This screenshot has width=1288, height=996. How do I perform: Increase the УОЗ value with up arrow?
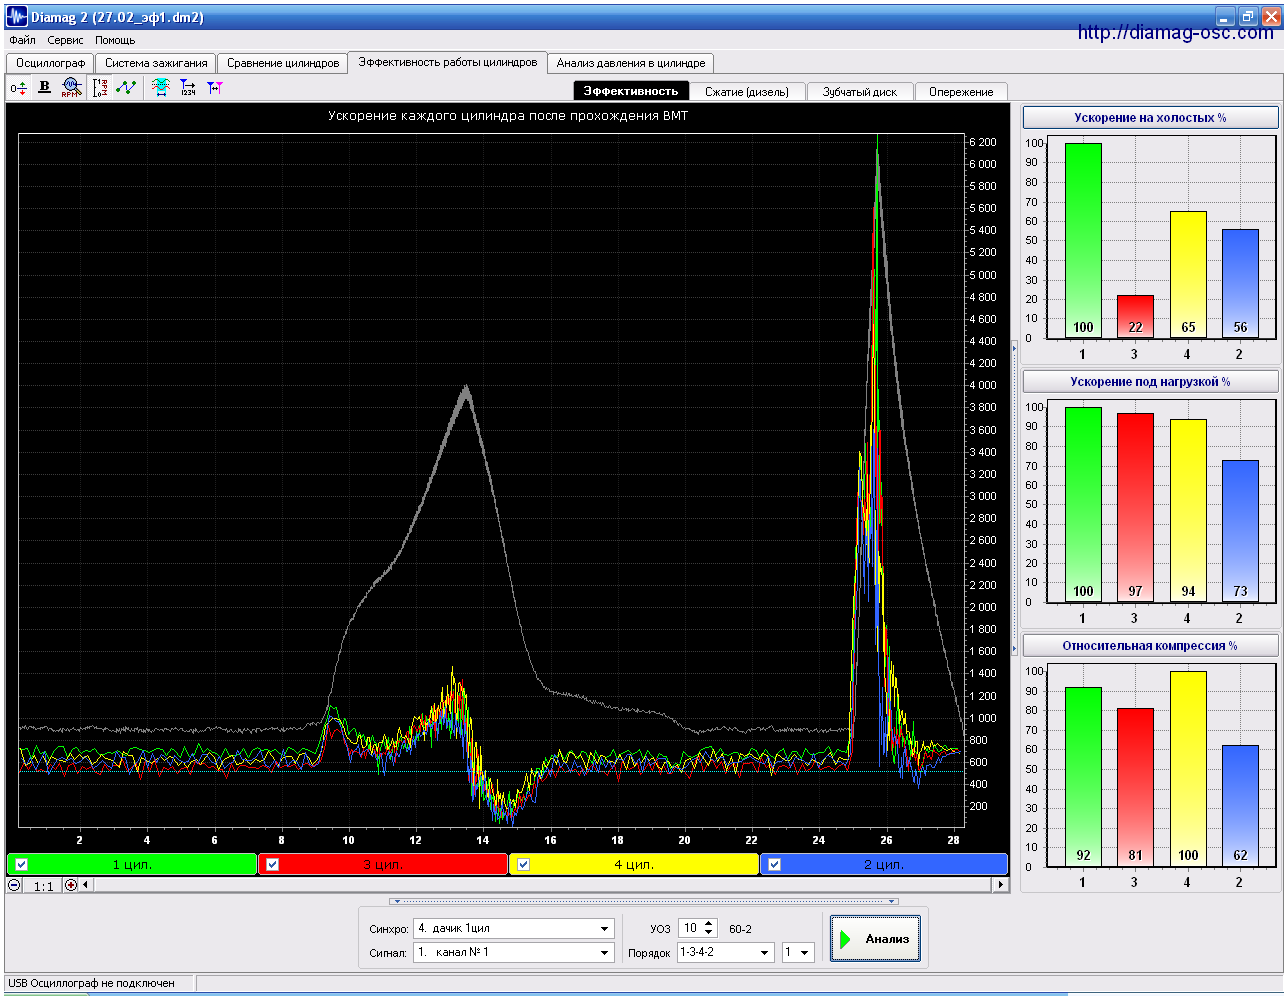point(709,924)
